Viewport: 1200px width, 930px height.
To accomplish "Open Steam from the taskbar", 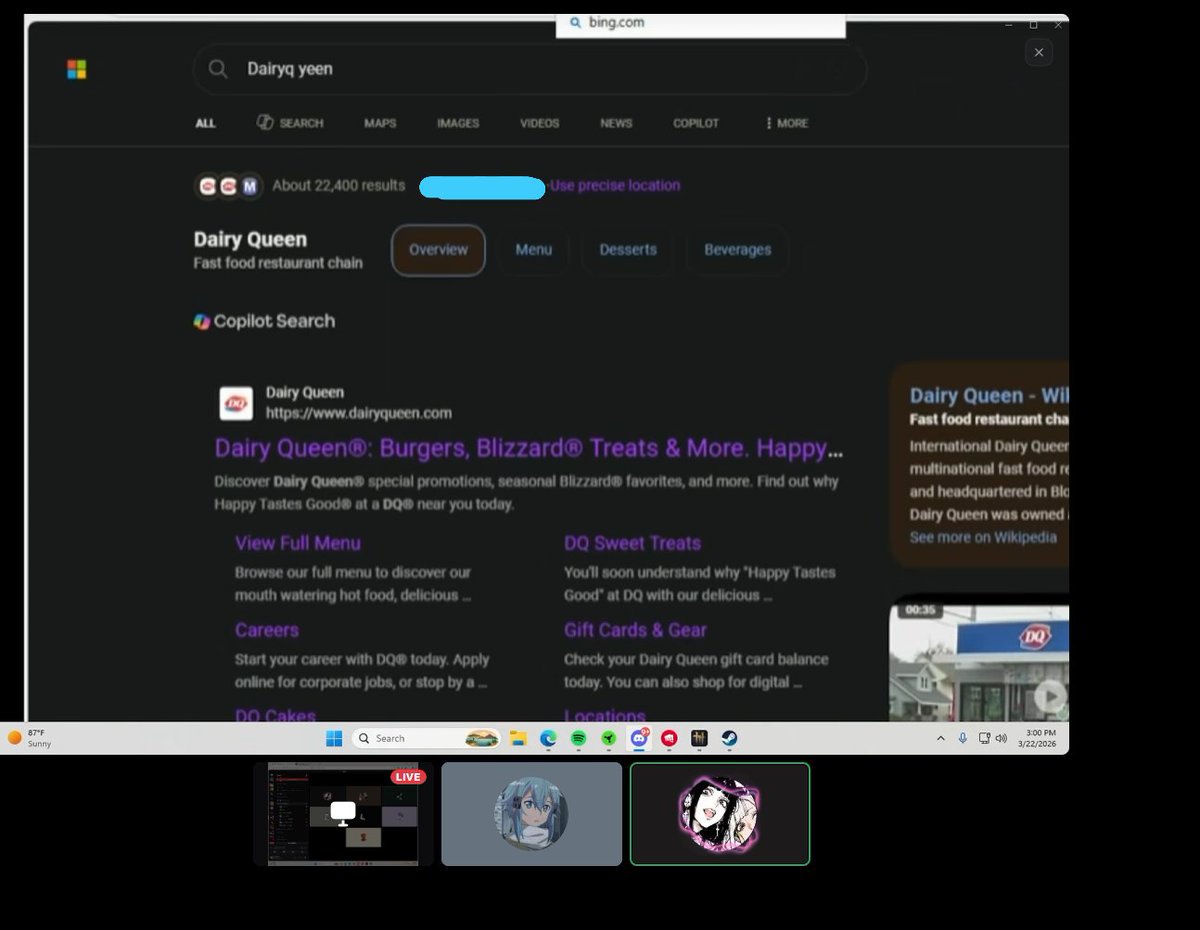I will (730, 738).
